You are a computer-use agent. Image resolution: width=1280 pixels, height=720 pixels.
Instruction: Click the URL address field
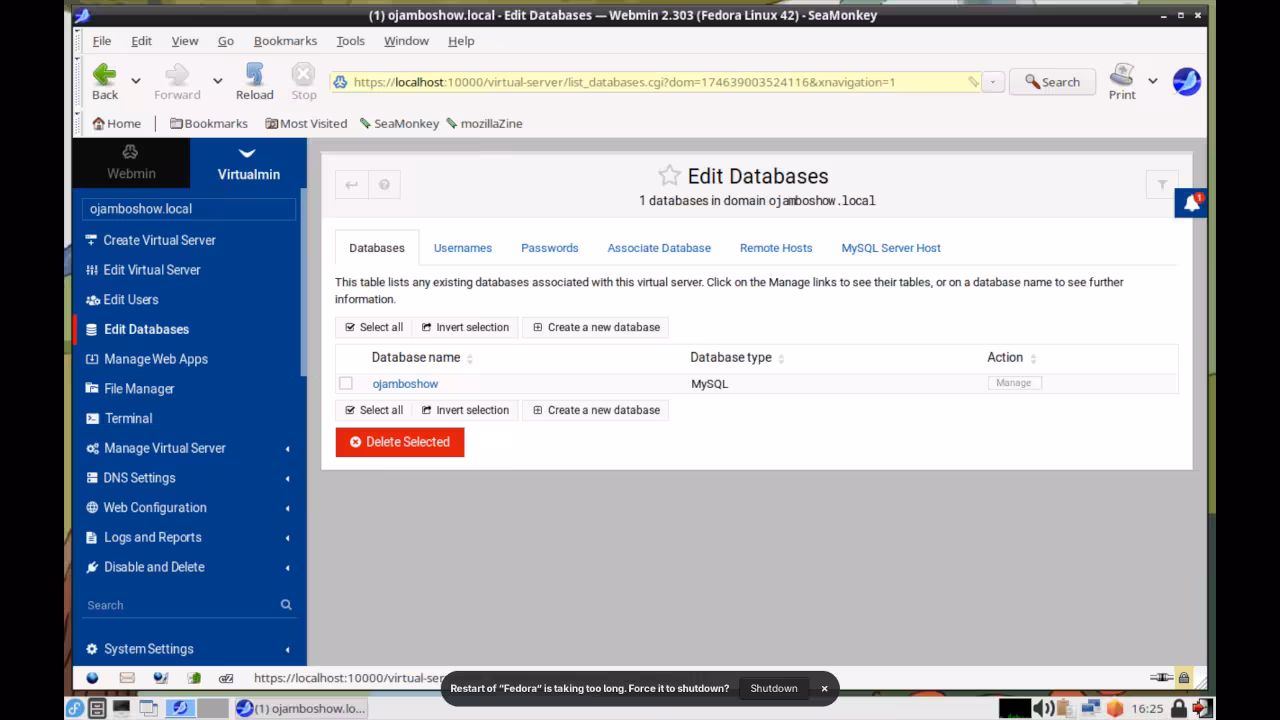655,82
